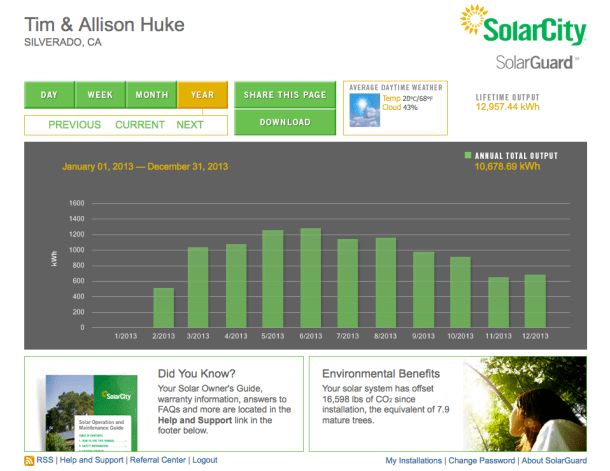The height and width of the screenshot is (471, 610).
Task: Click the 3/2013 bar in chart
Action: click(x=198, y=287)
